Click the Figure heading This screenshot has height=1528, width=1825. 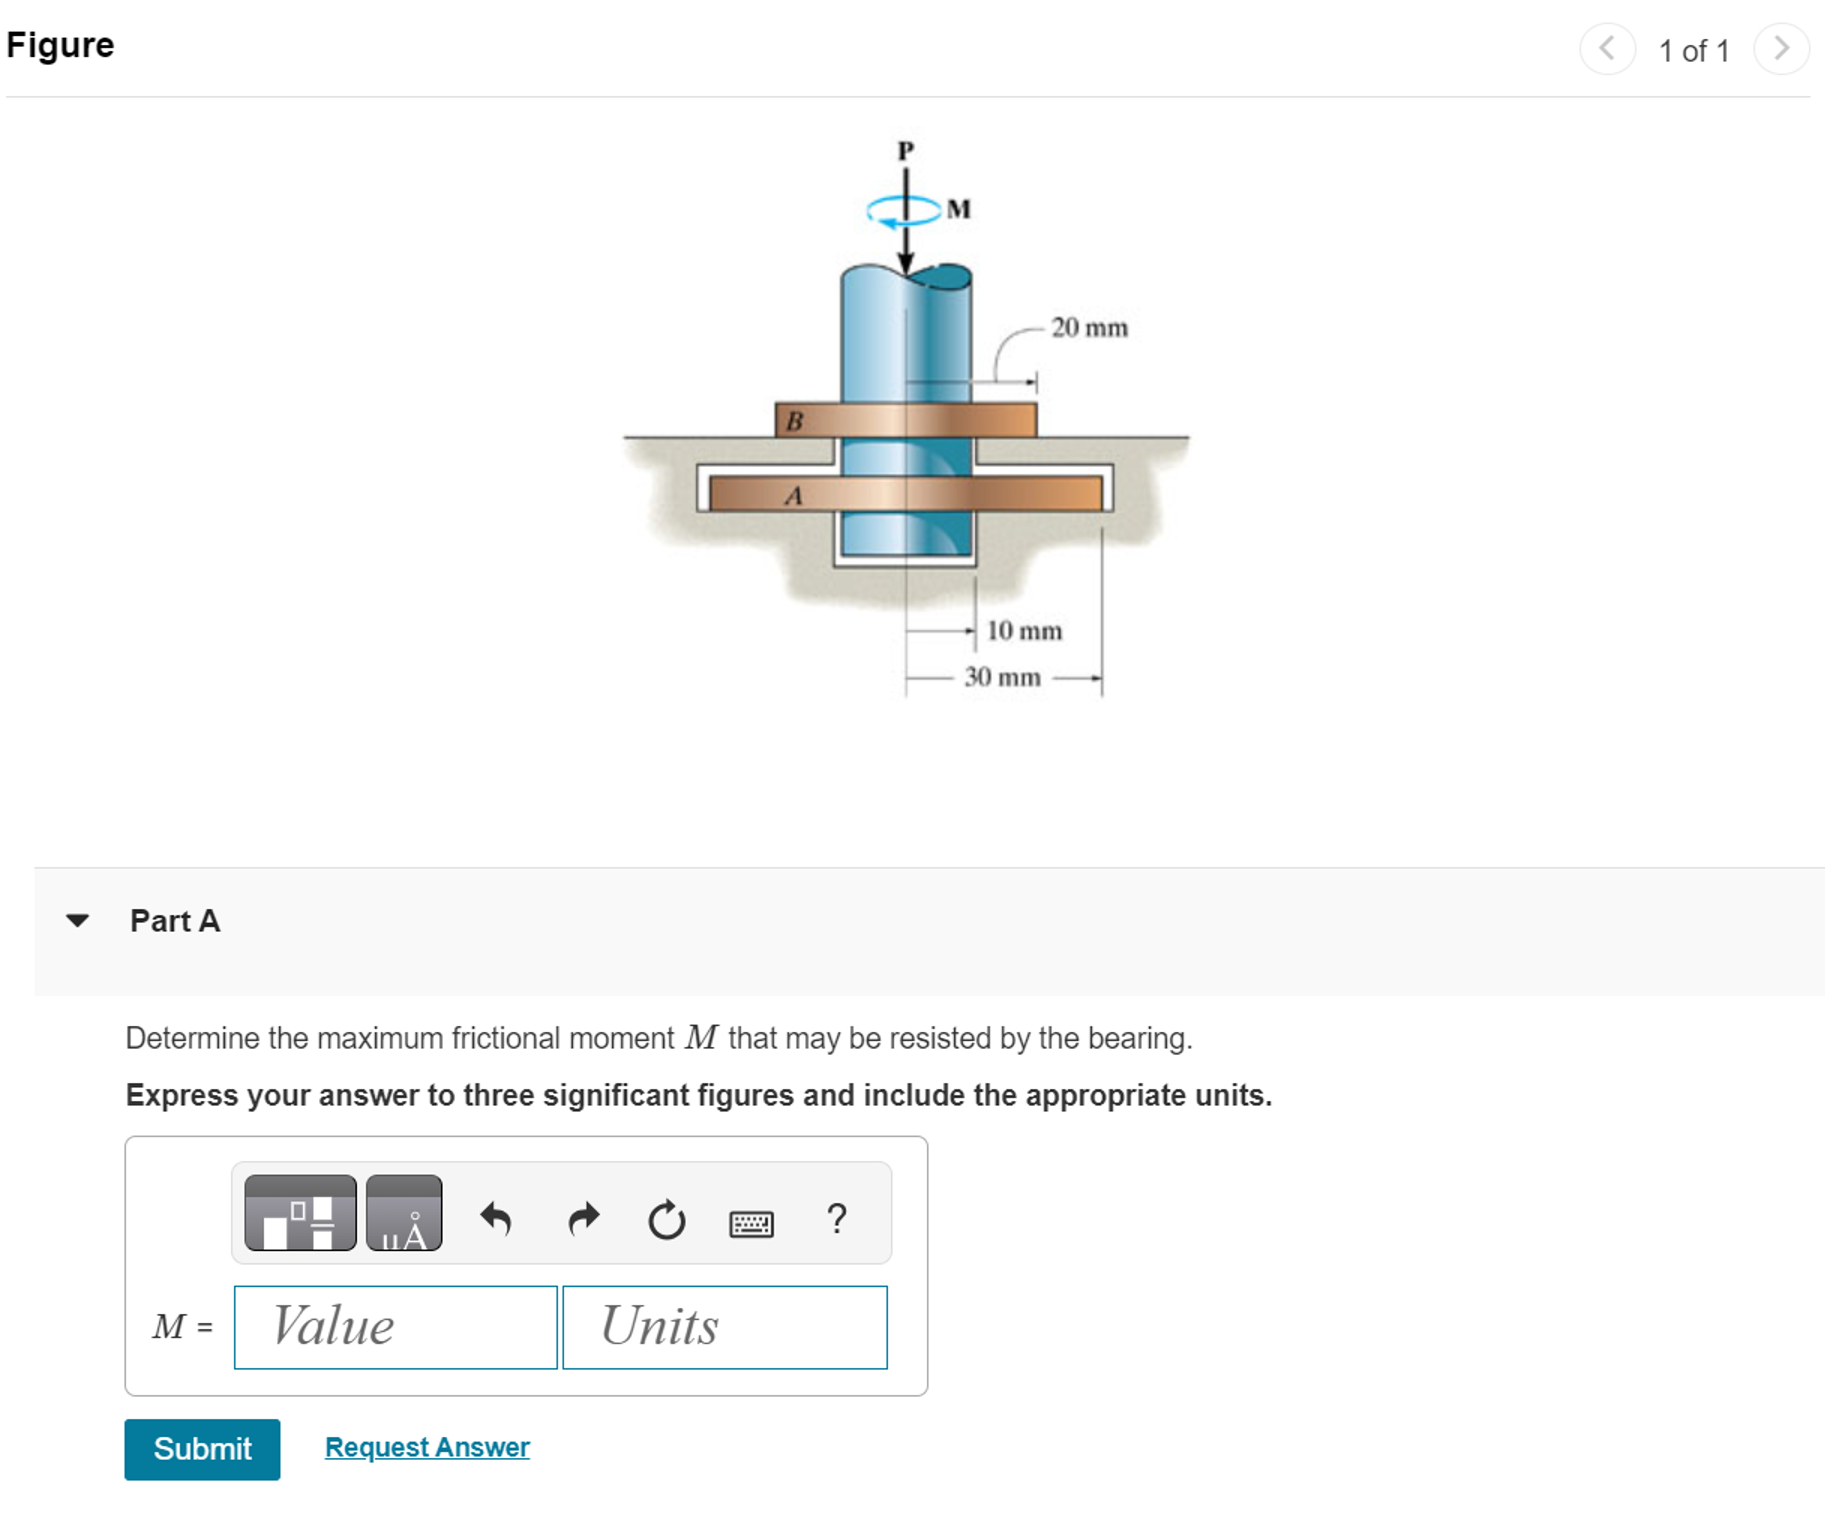[x=59, y=44]
